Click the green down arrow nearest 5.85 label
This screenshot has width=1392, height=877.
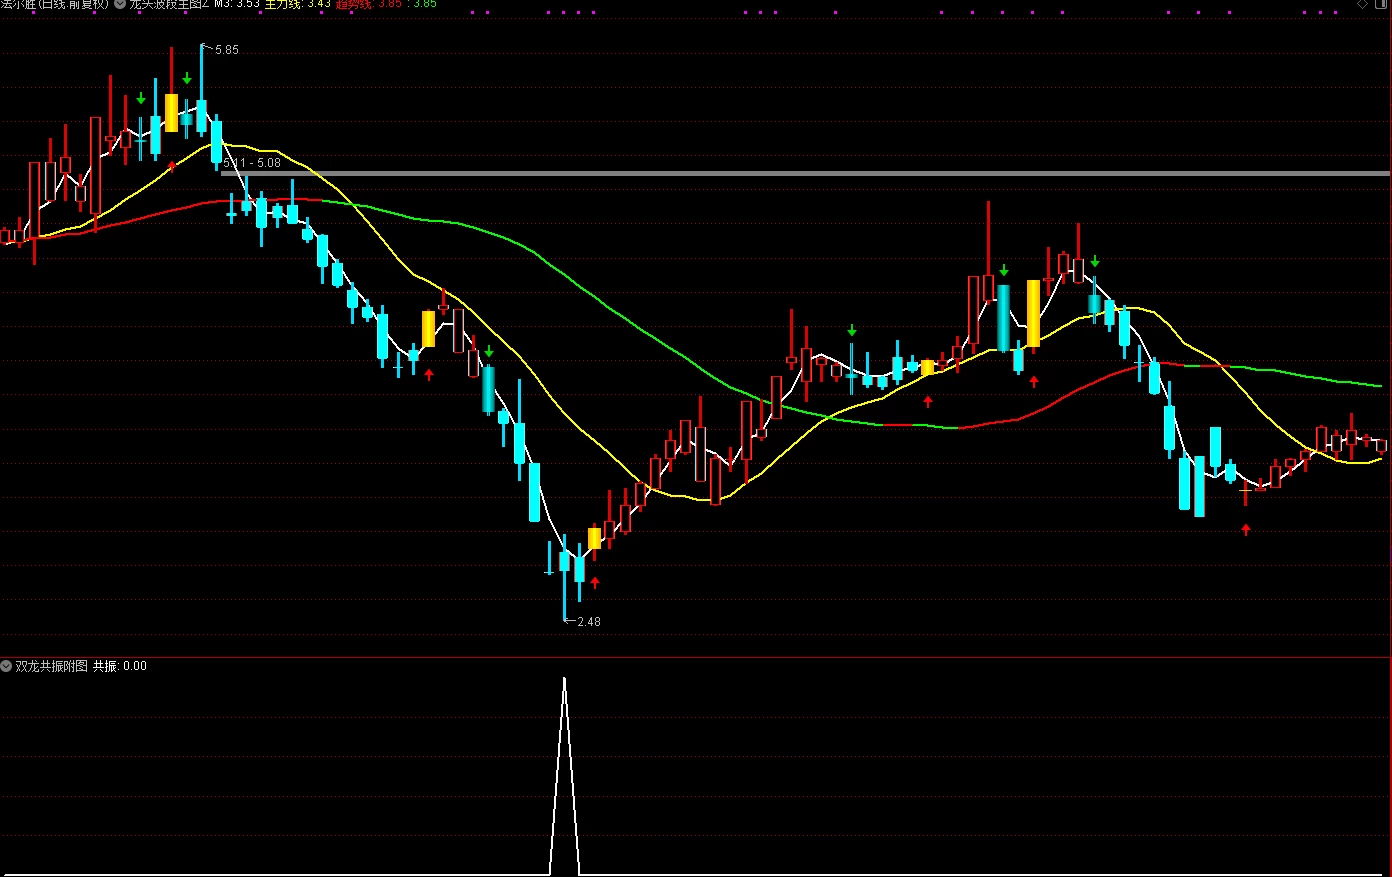[187, 78]
